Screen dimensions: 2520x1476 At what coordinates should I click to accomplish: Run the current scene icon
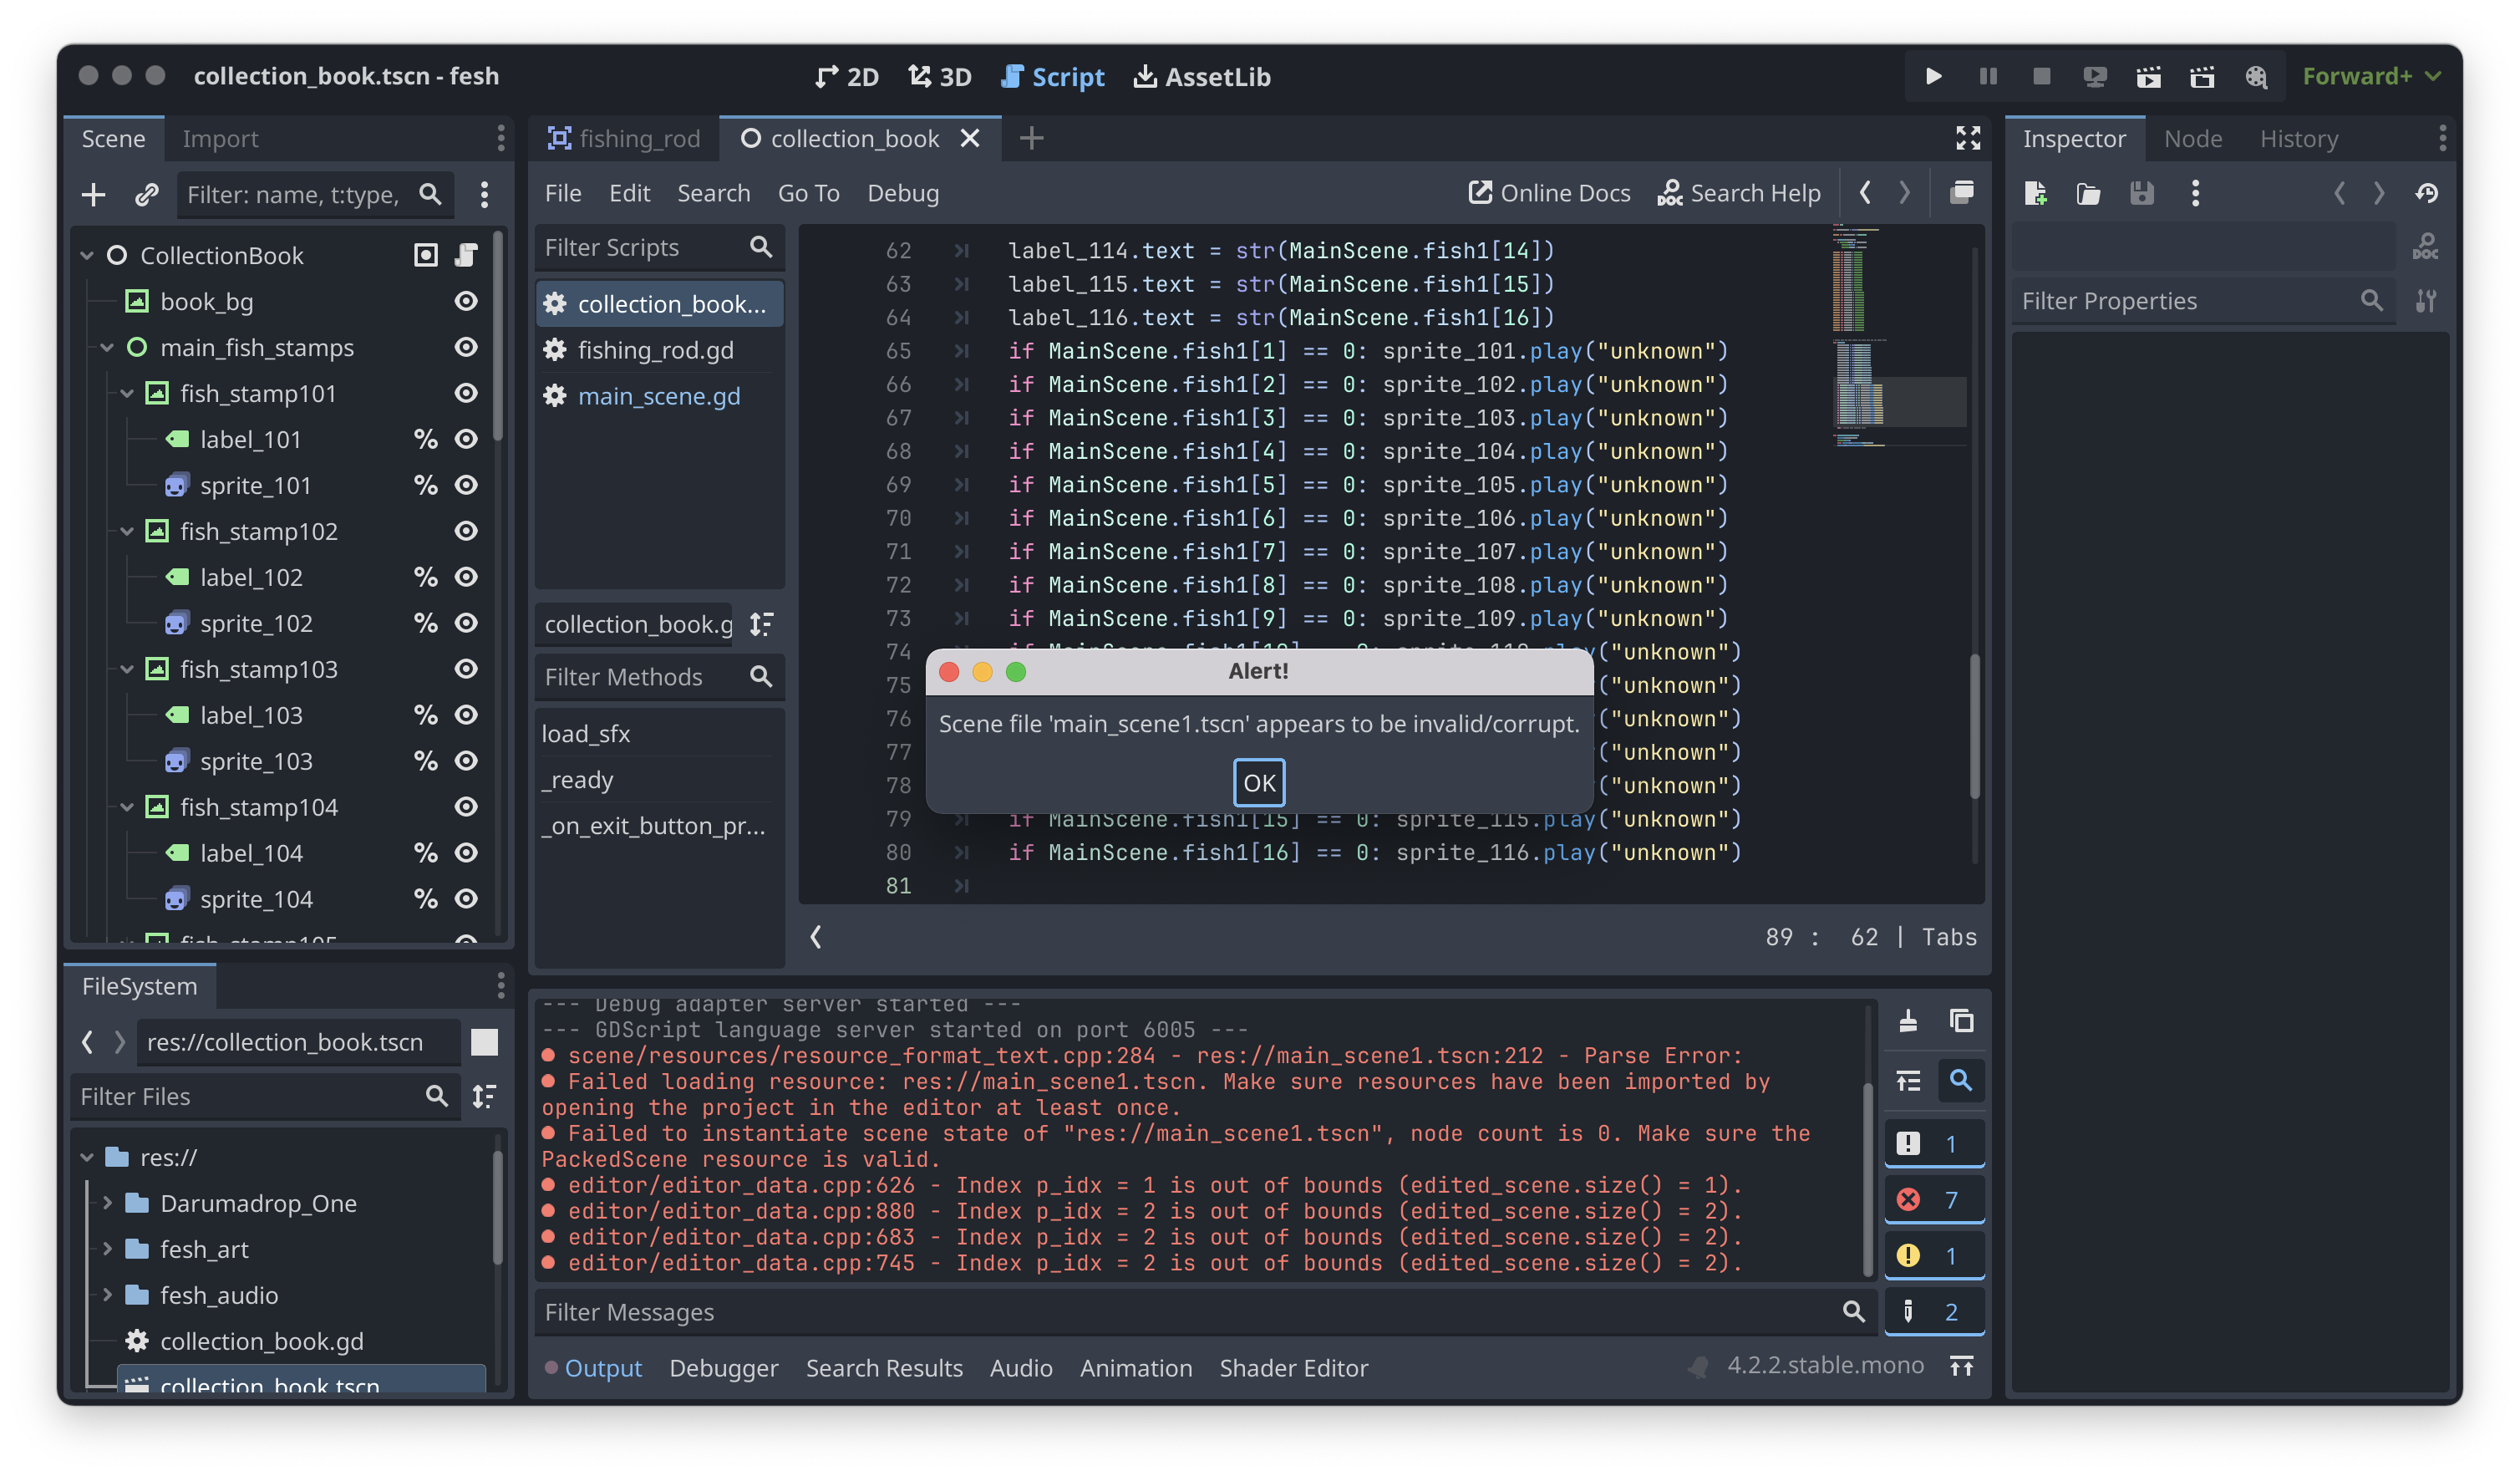(x=2148, y=77)
